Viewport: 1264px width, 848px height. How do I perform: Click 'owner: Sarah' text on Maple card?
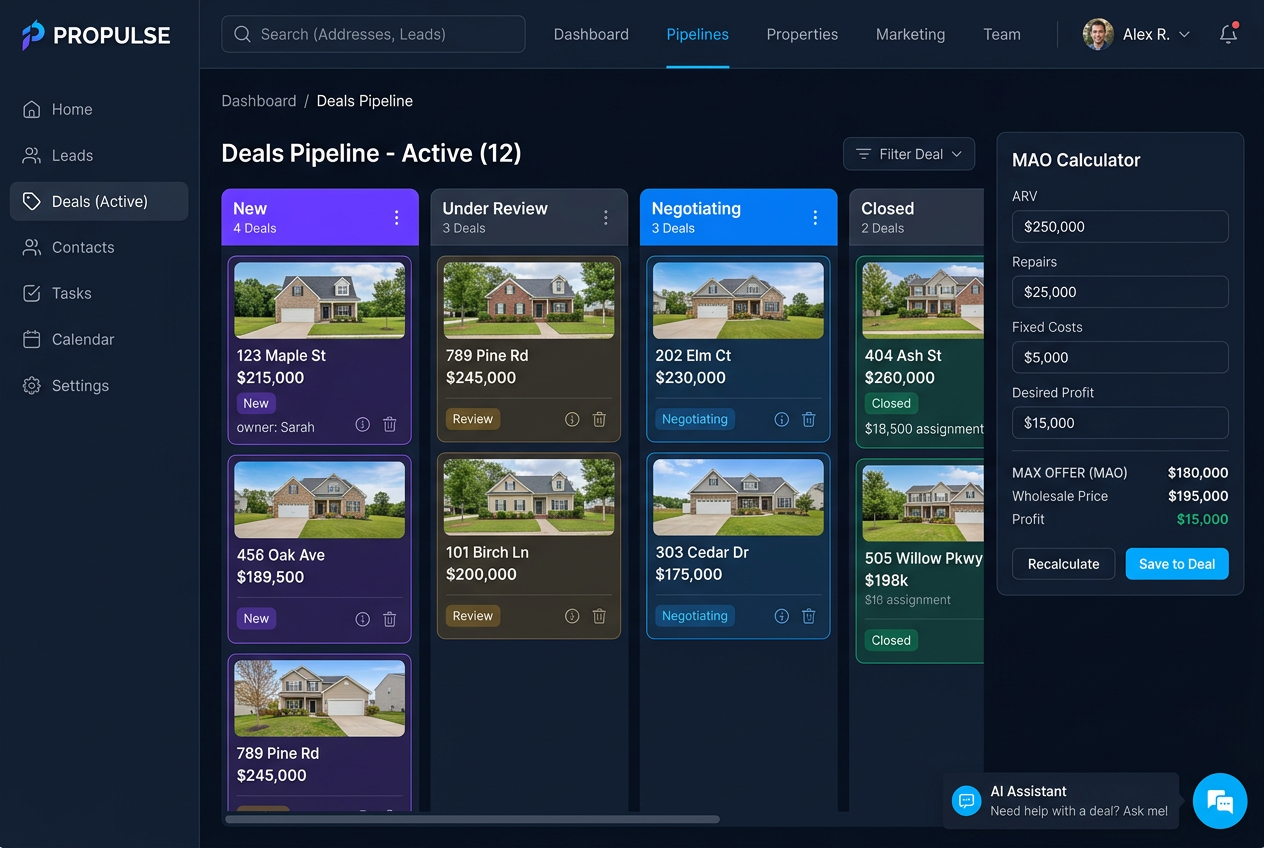(x=276, y=427)
